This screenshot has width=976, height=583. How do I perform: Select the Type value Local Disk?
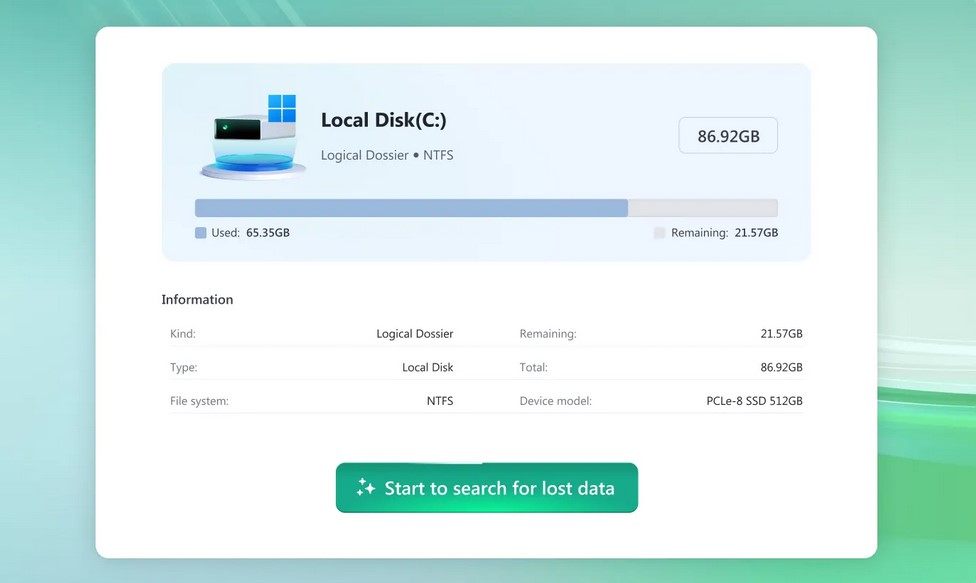(427, 367)
